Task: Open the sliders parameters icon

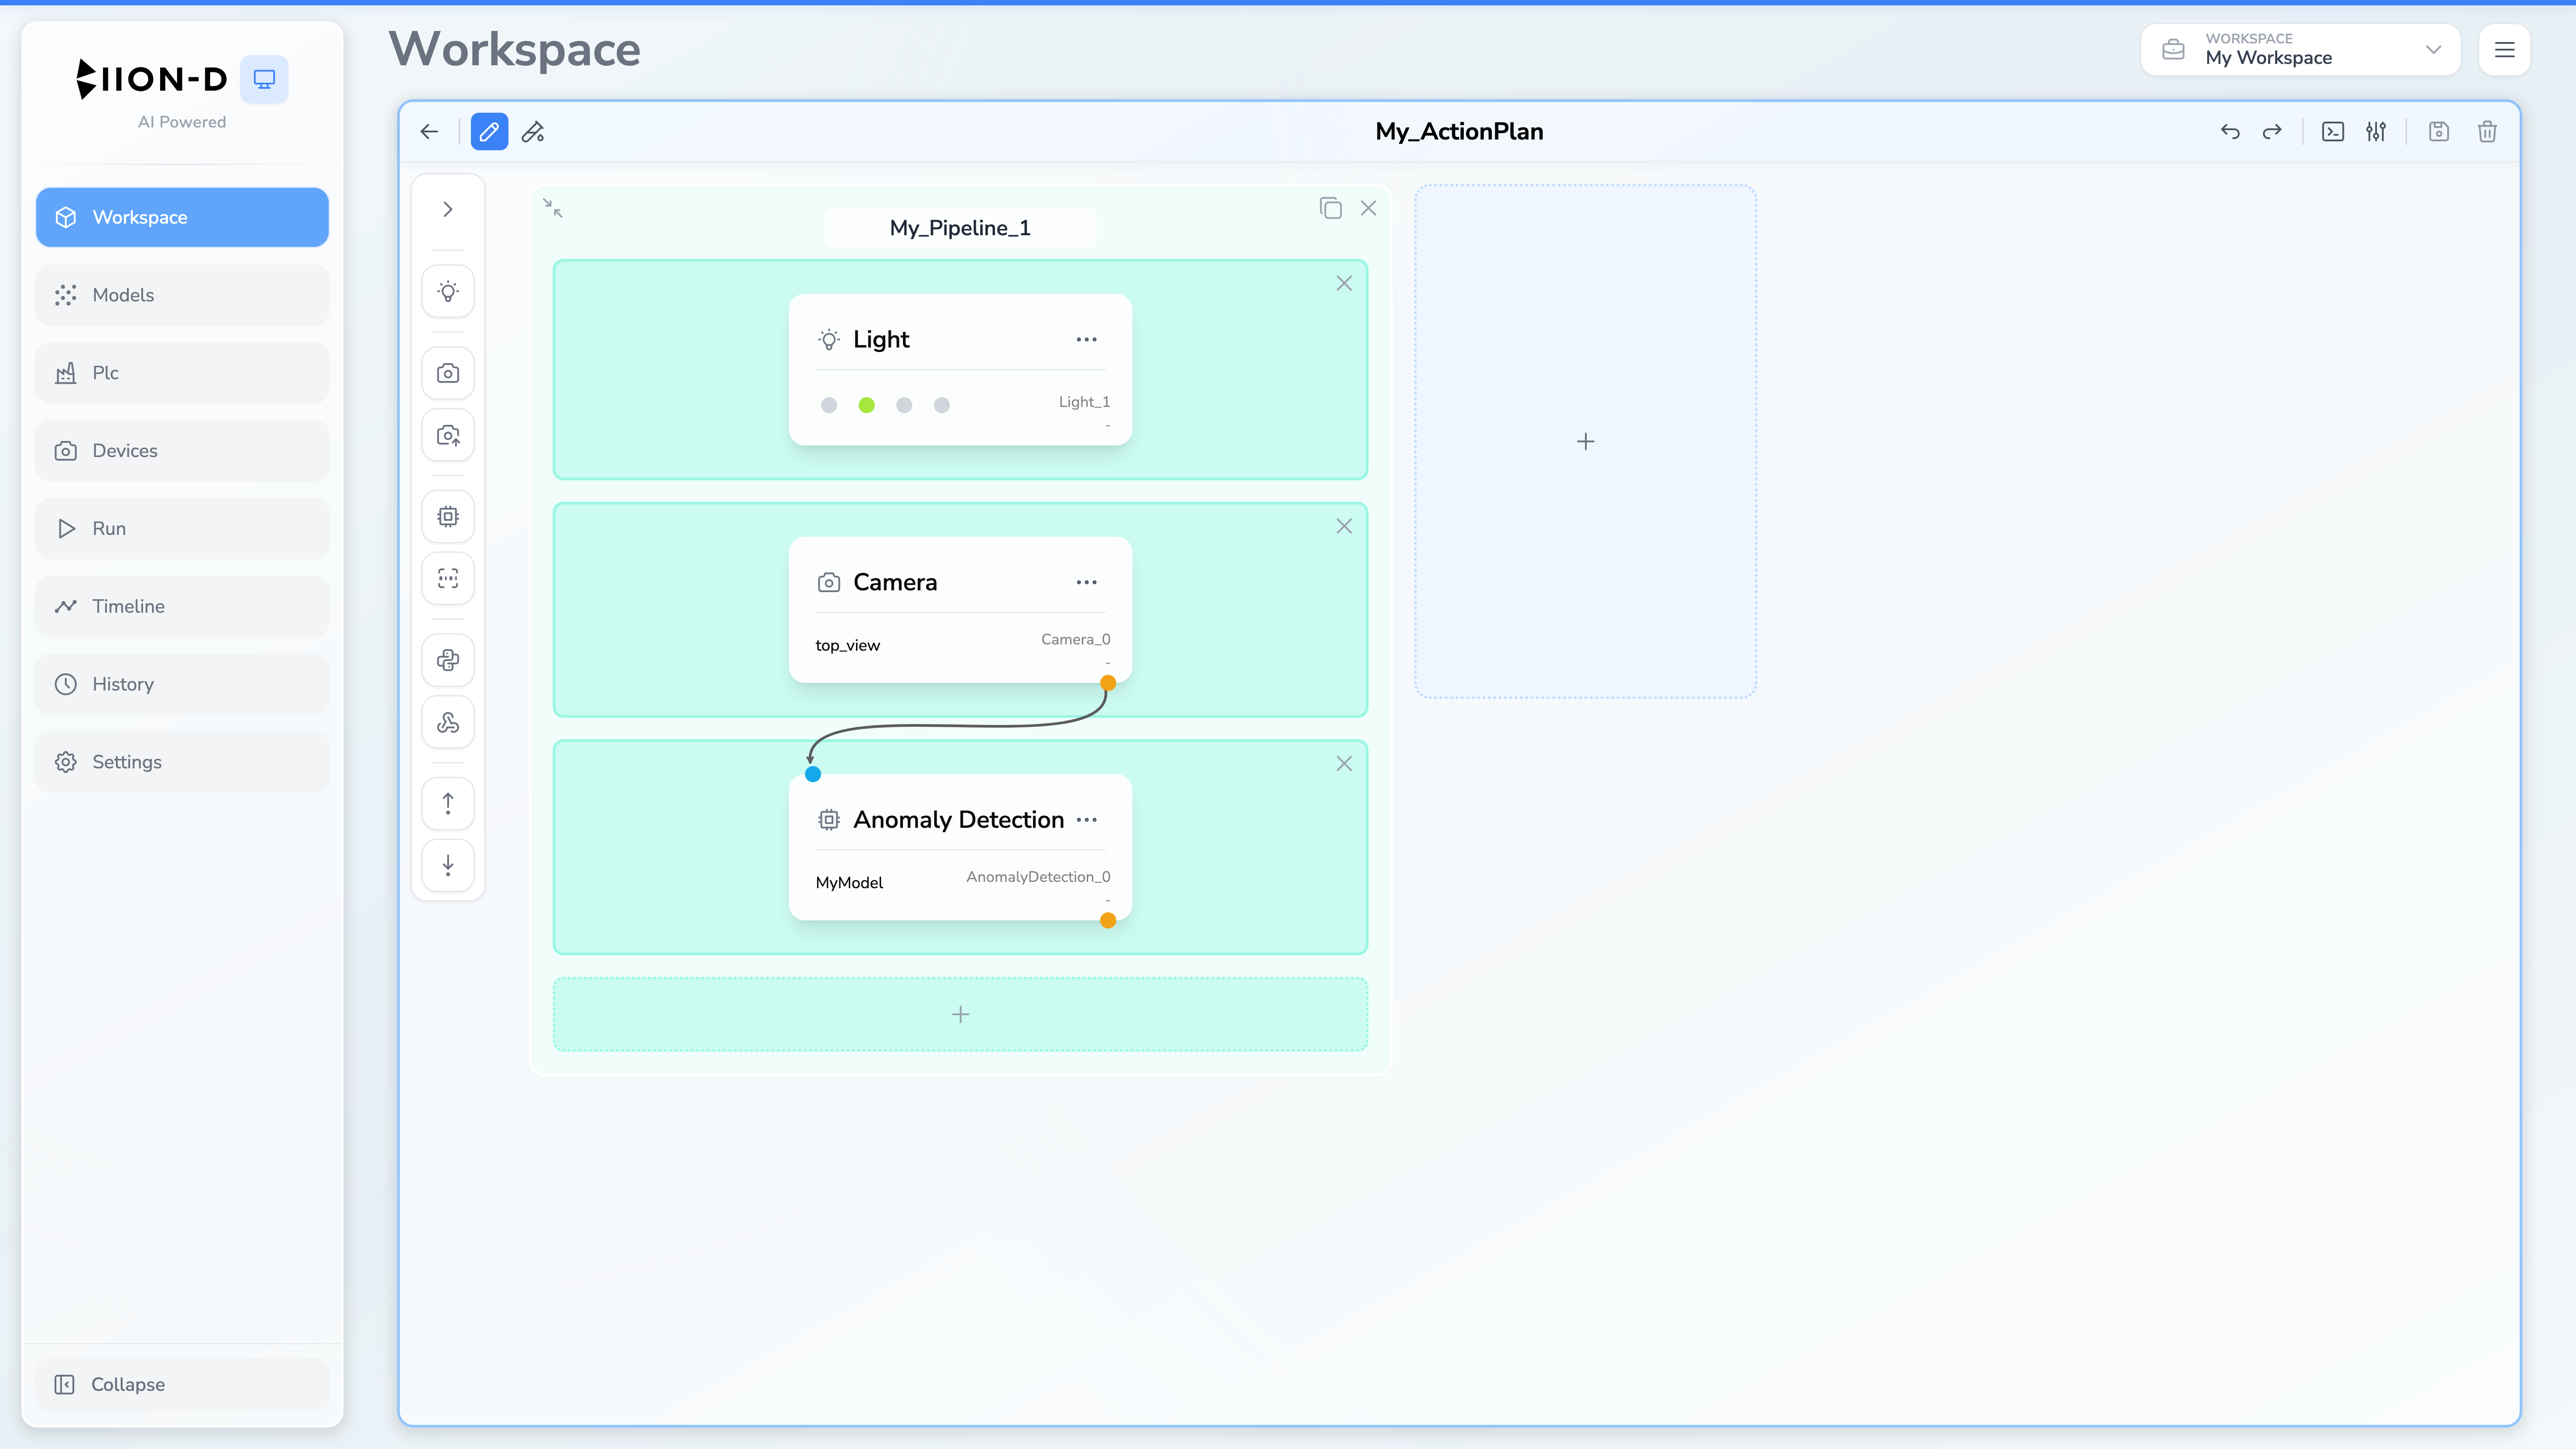Action: coord(2377,131)
